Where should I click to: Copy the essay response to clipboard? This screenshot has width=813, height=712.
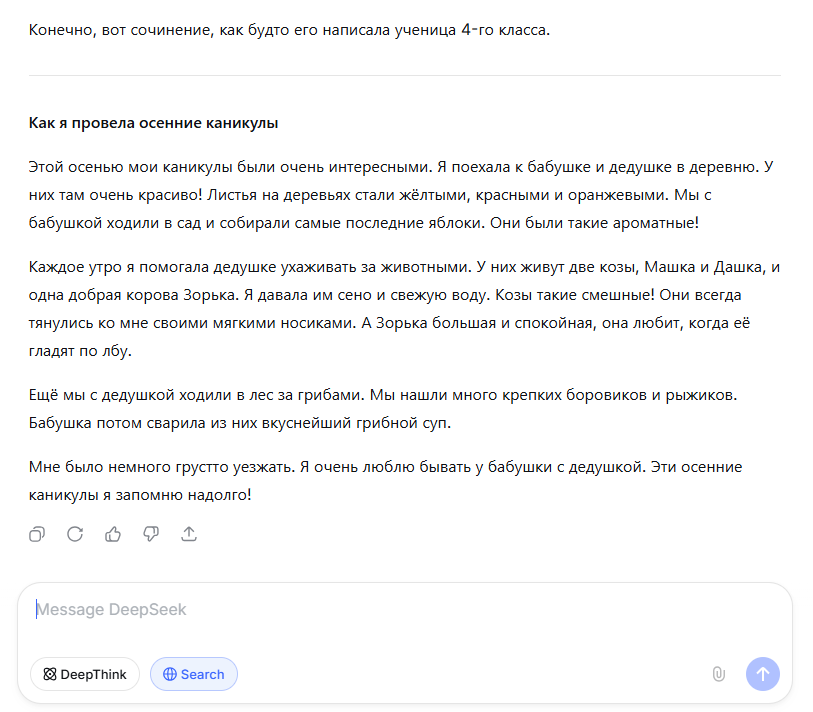(x=37, y=534)
